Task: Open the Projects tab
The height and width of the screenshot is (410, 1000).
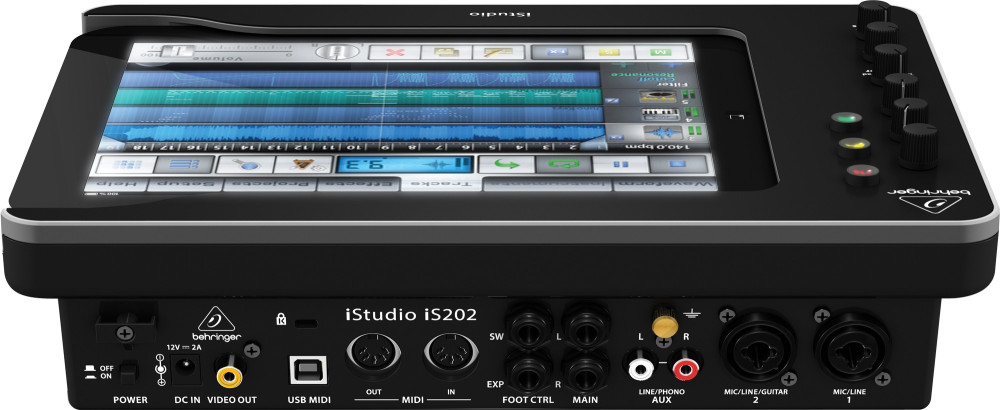Action: [x=272, y=184]
